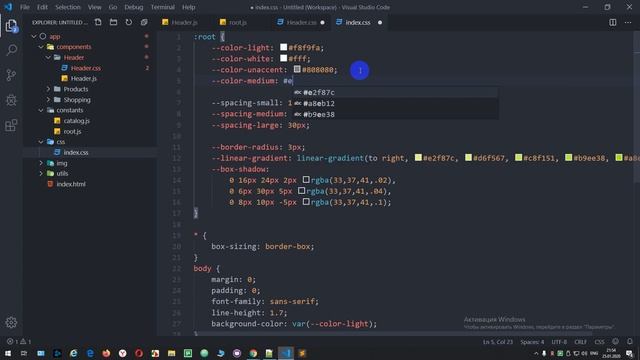The height and width of the screenshot is (360, 640).
Task: Open the Search view in activity bar
Action: 11,50
